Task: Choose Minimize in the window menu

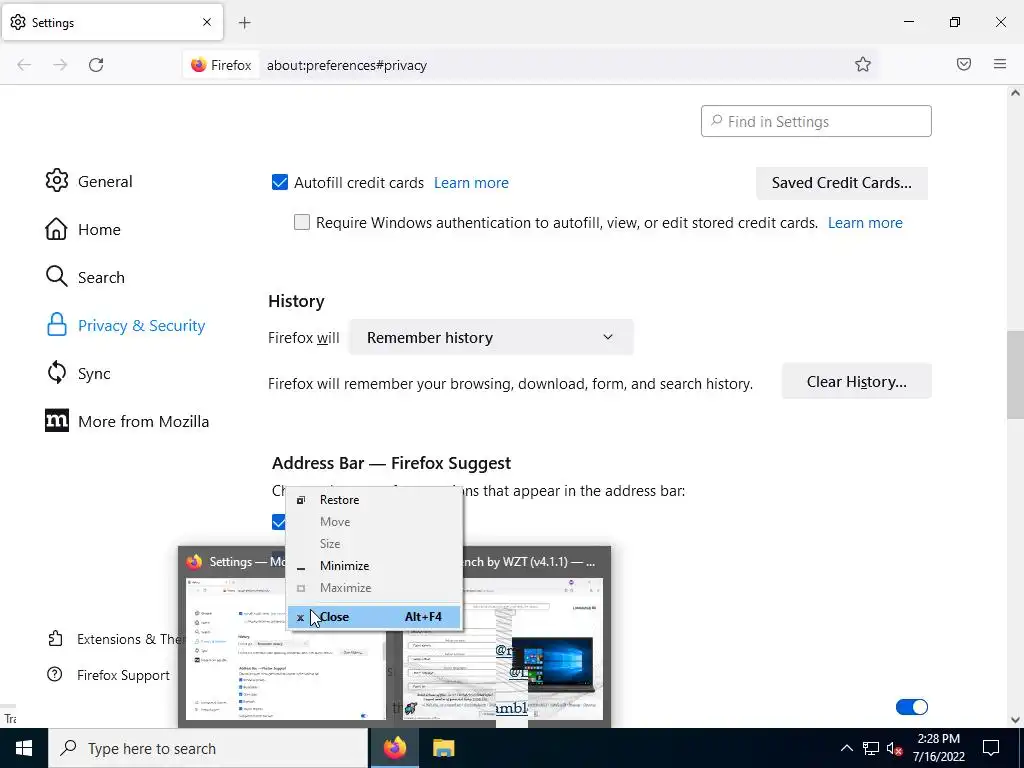Action: [x=374, y=566]
